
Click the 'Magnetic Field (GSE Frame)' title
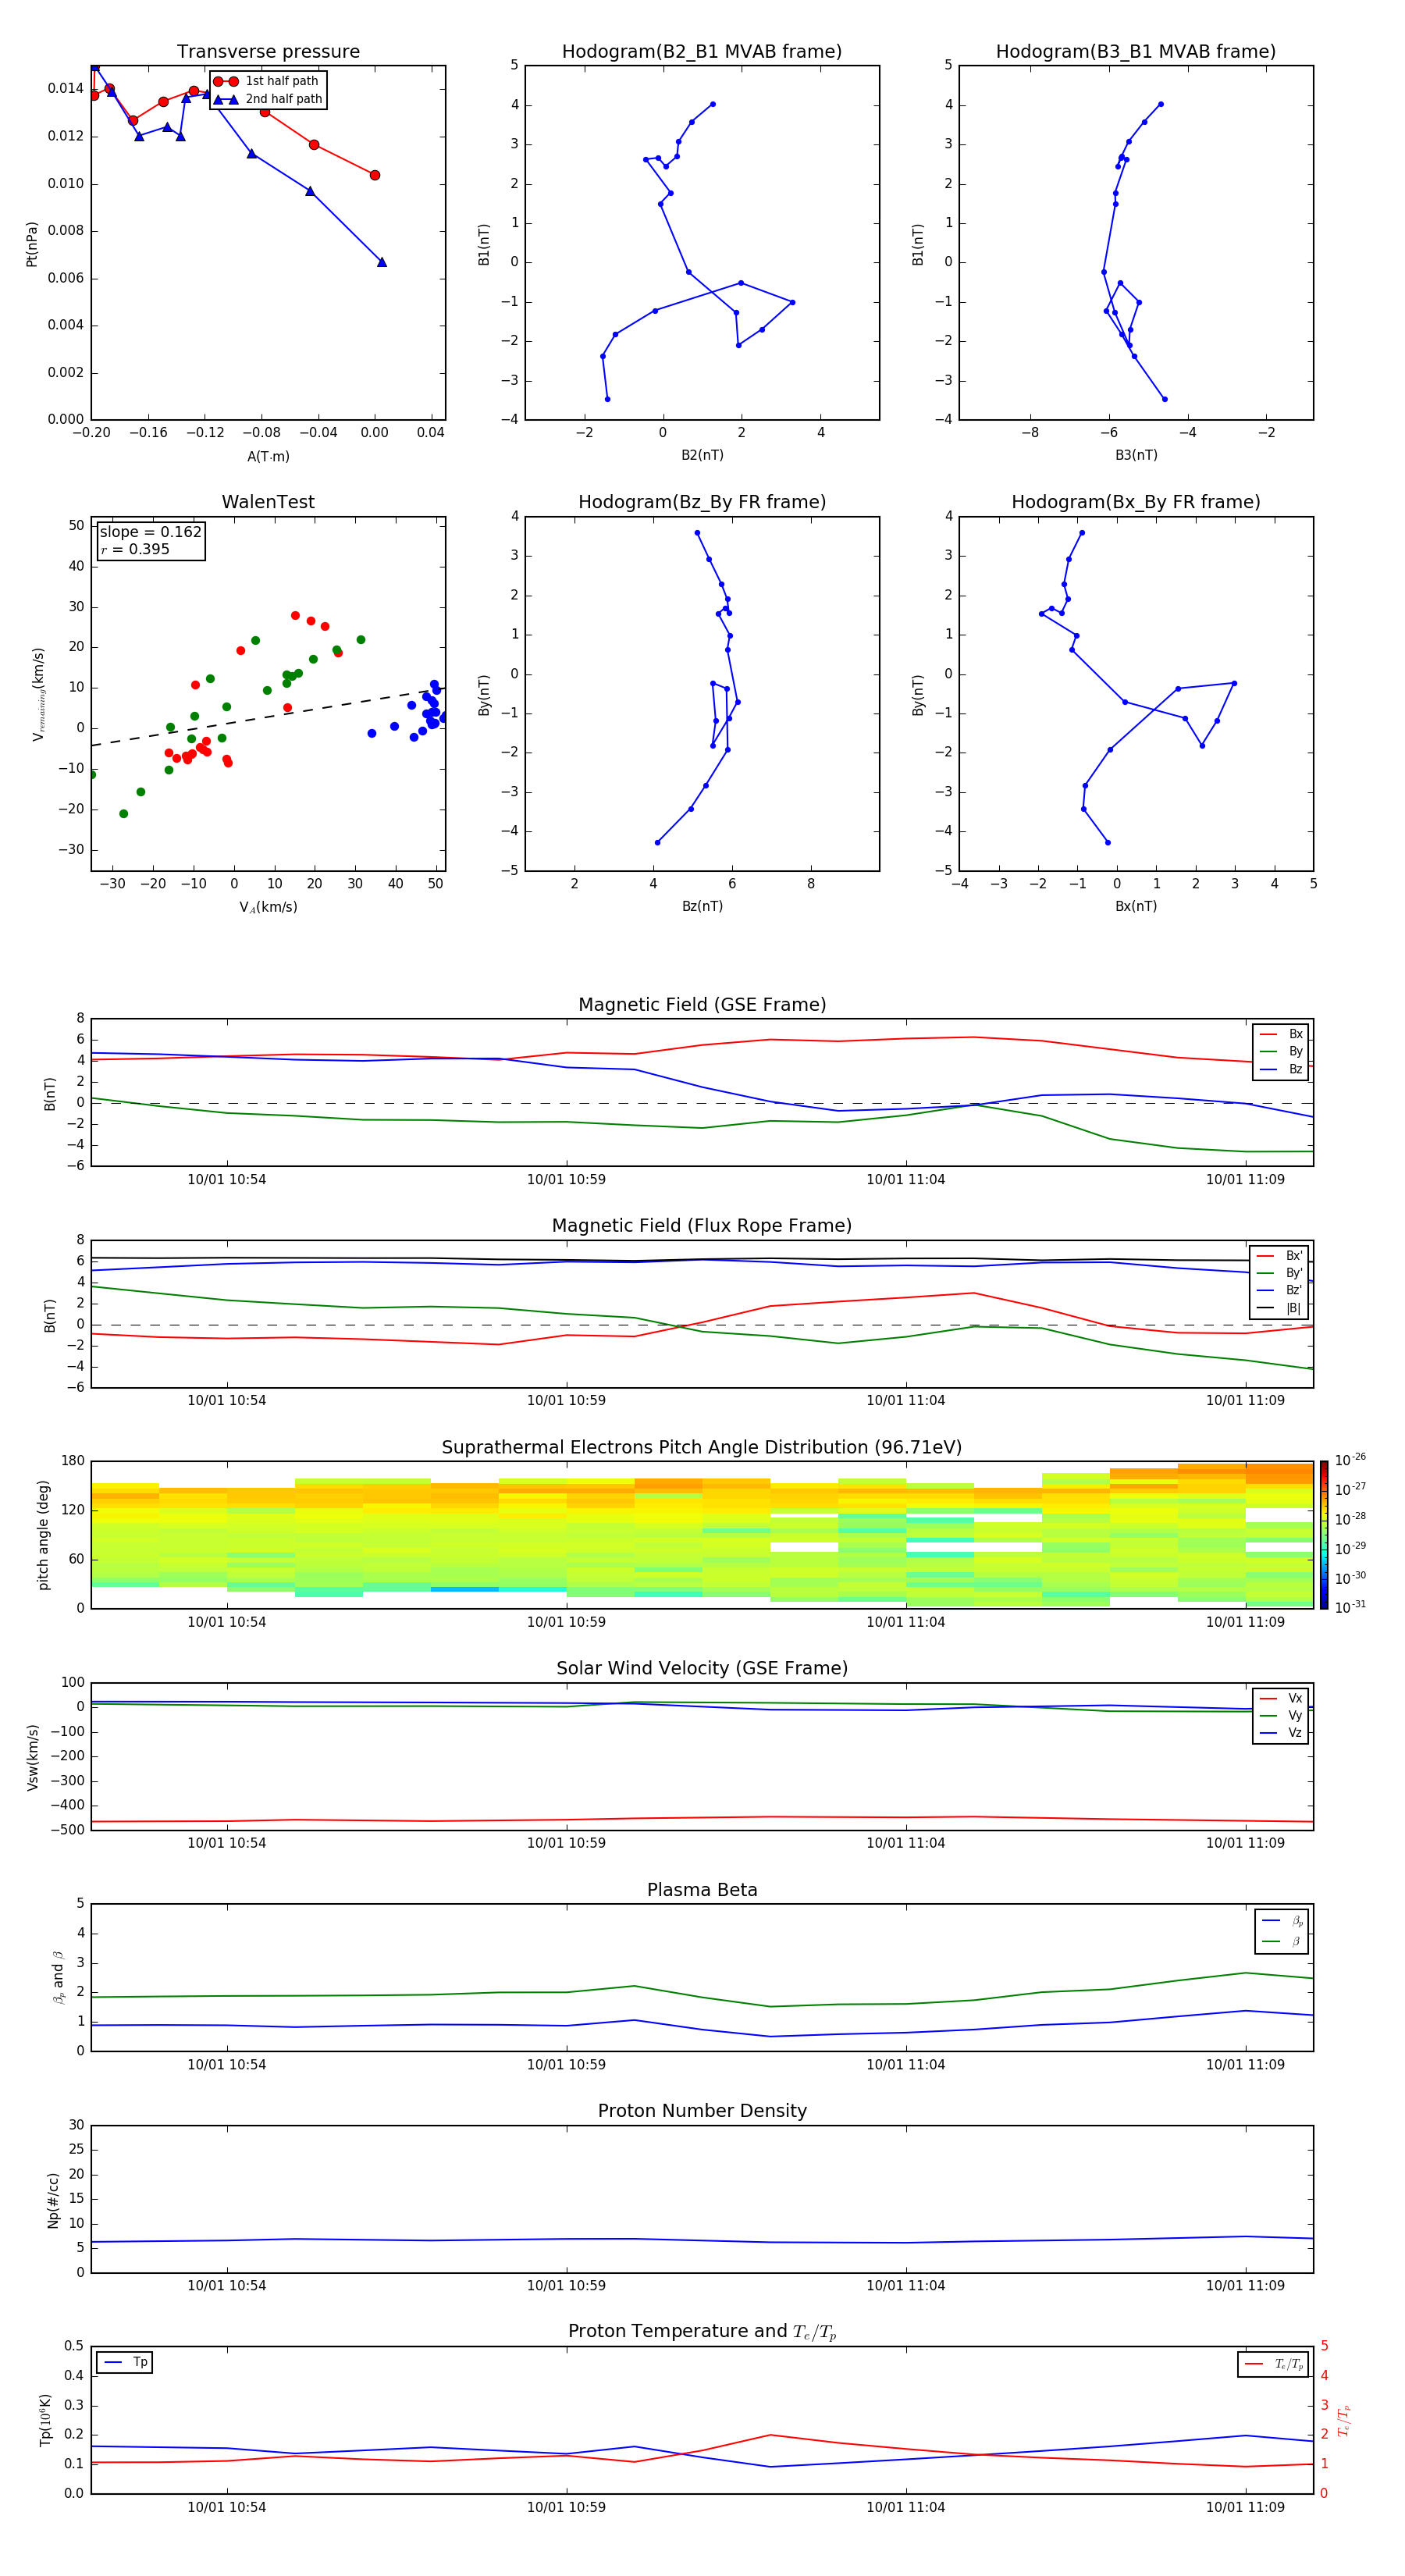pos(702,1005)
